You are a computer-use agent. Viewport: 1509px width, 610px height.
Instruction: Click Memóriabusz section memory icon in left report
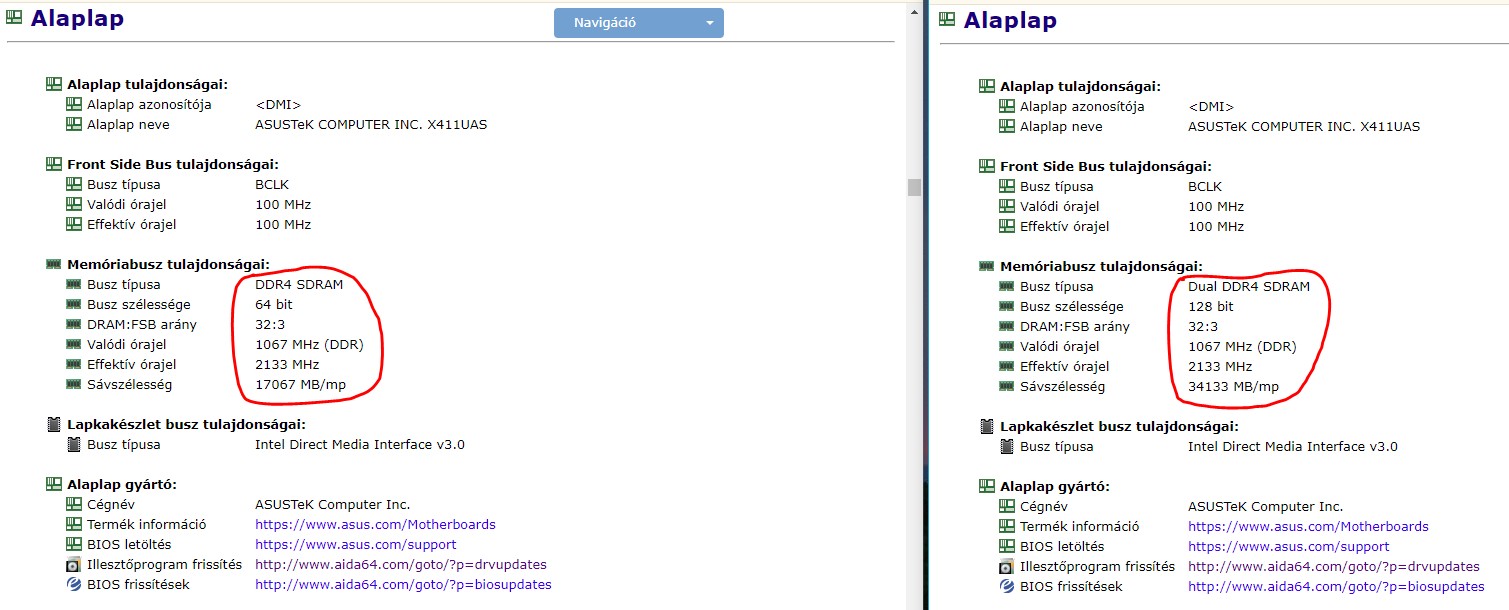[x=54, y=264]
